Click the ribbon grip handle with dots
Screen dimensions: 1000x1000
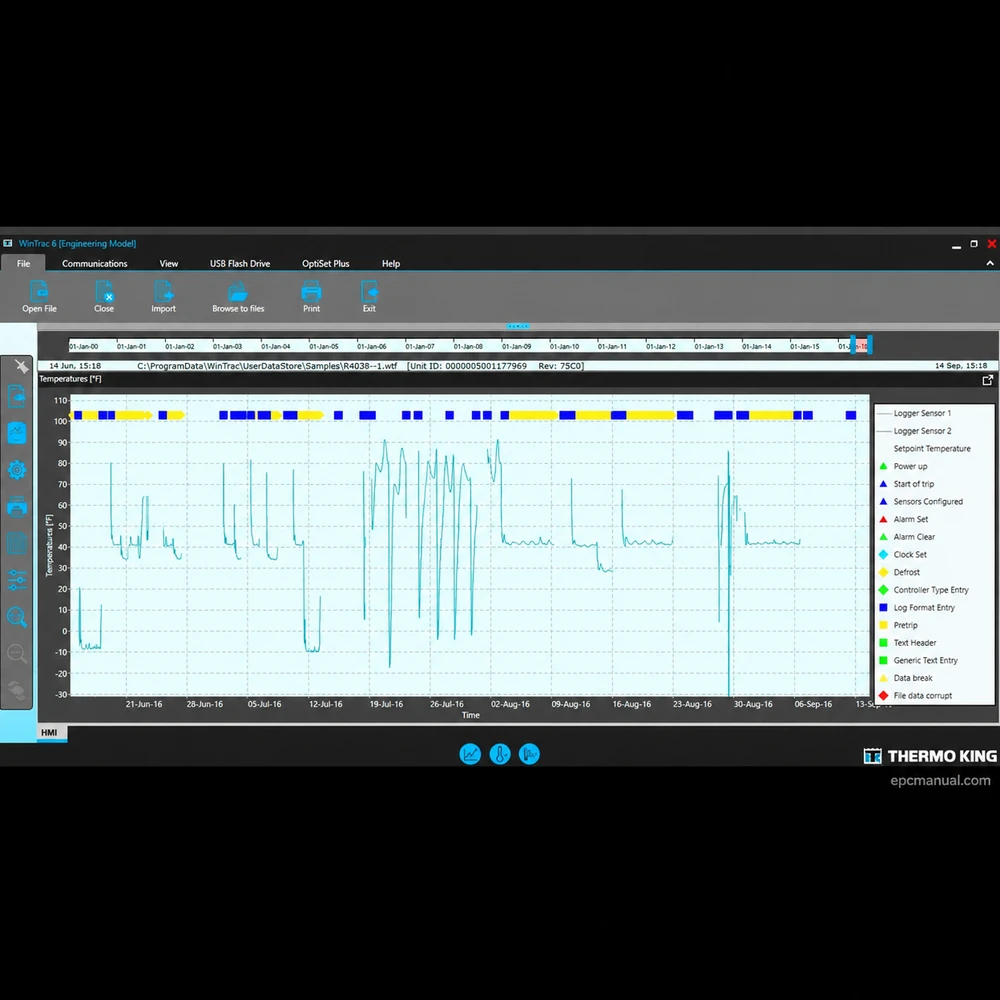click(517, 326)
